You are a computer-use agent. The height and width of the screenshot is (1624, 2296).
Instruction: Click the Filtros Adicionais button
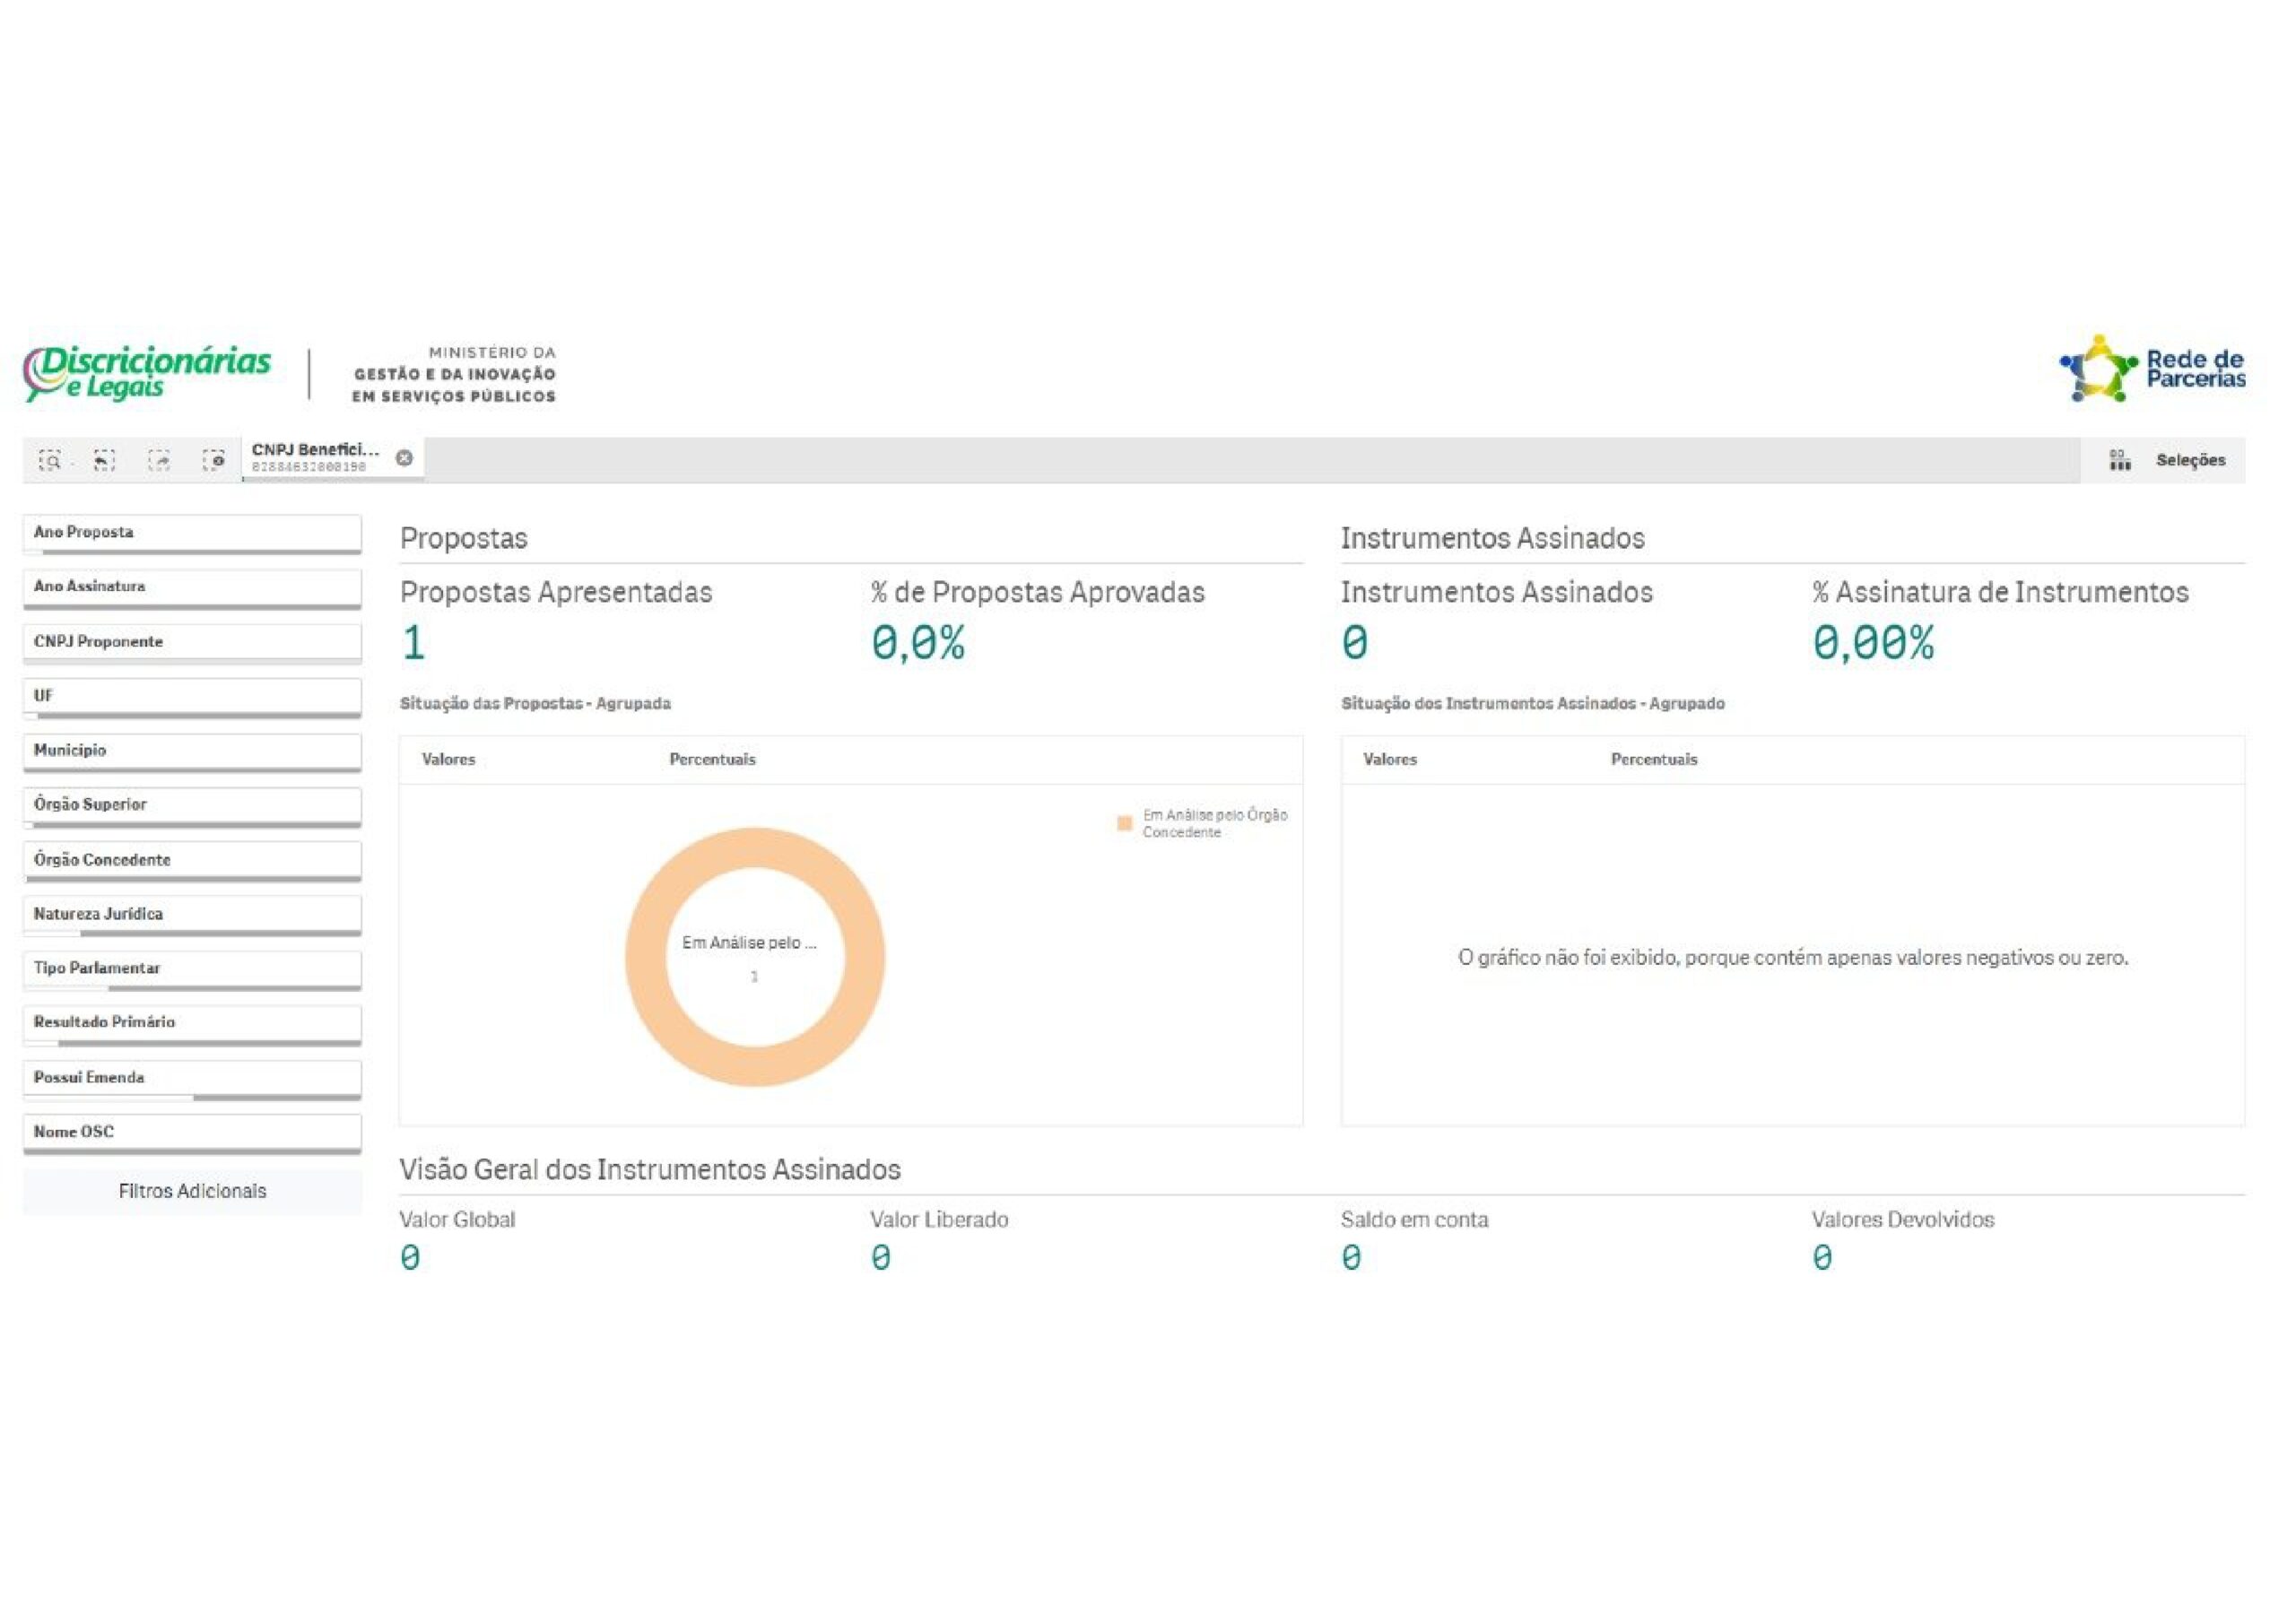[192, 1191]
